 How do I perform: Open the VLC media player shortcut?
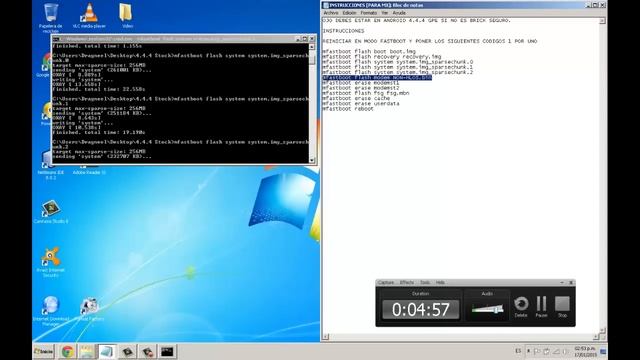point(89,16)
